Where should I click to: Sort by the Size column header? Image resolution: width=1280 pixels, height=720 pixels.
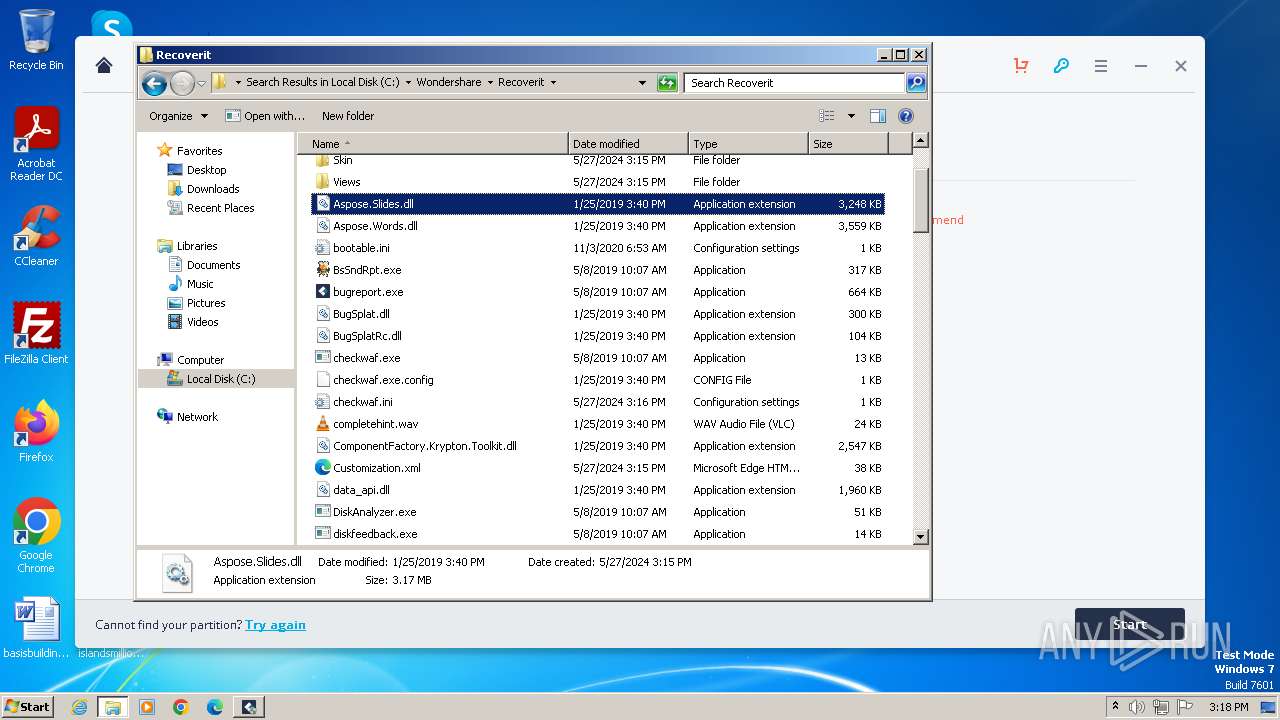coord(848,144)
